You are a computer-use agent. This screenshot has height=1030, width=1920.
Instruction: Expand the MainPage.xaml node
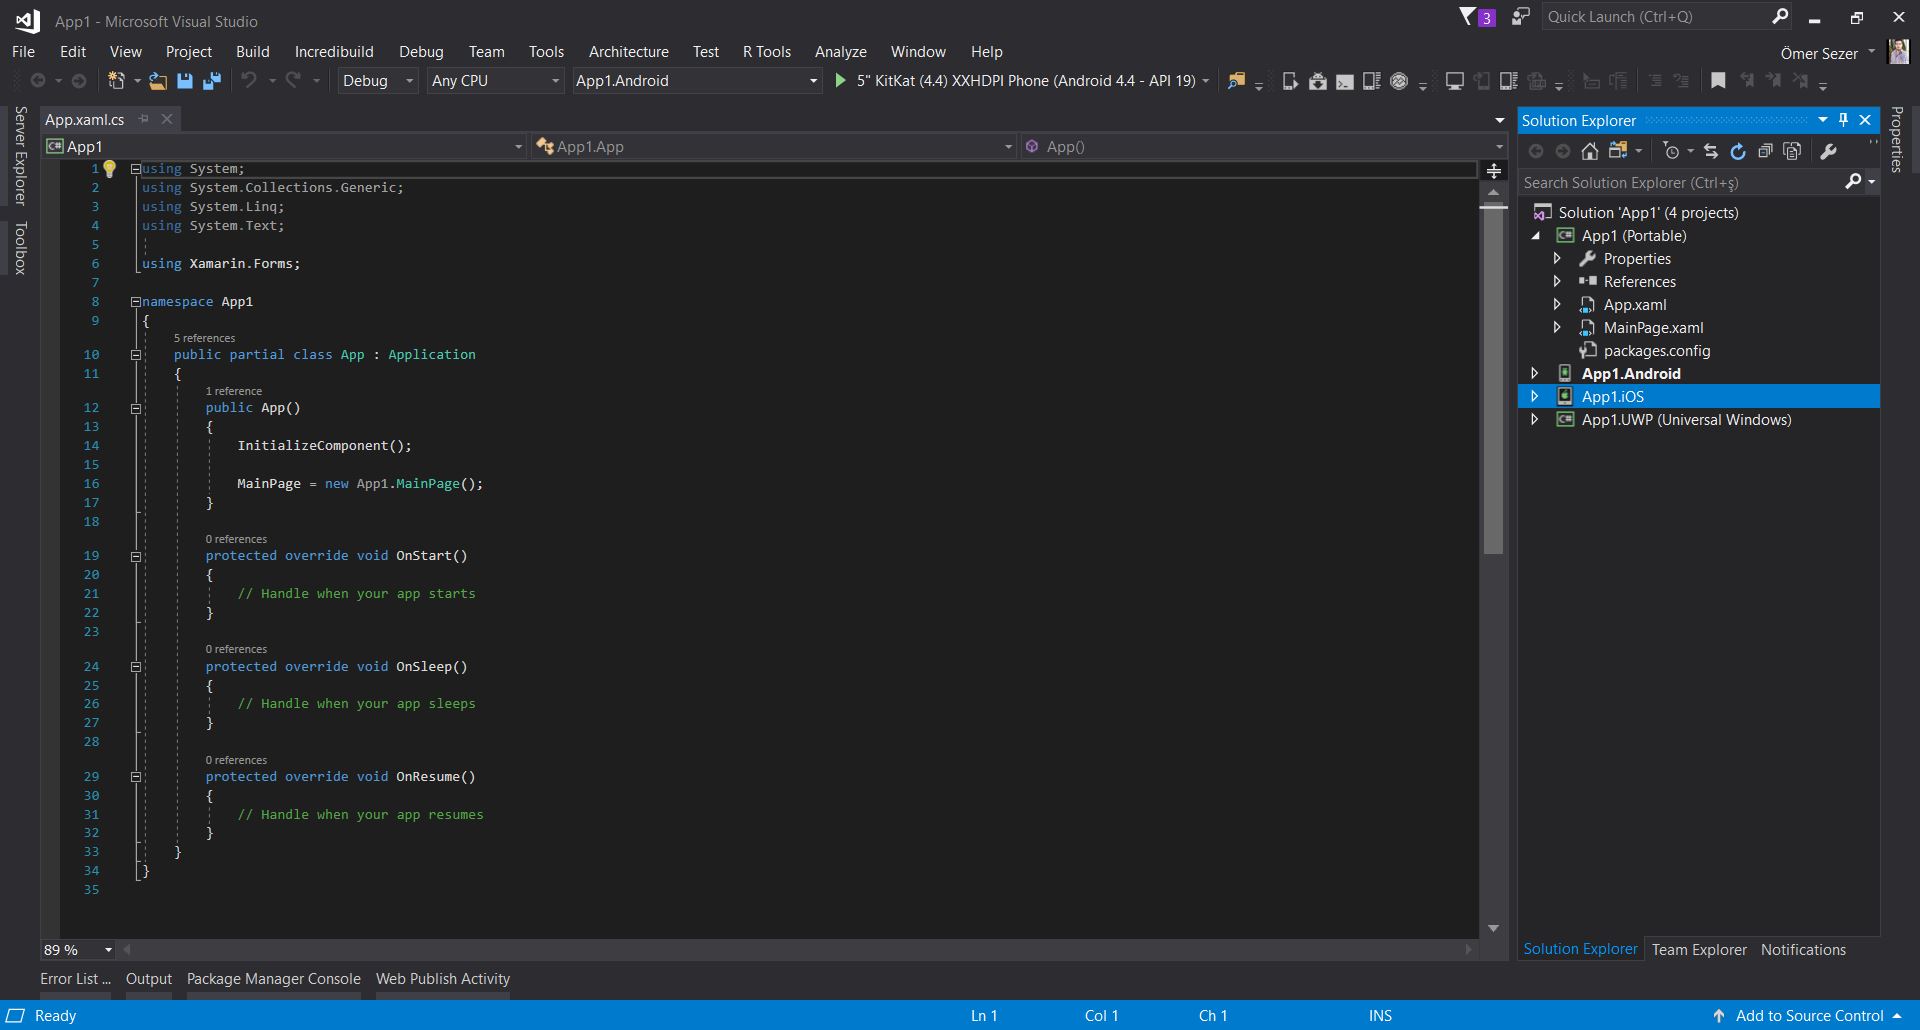point(1557,327)
